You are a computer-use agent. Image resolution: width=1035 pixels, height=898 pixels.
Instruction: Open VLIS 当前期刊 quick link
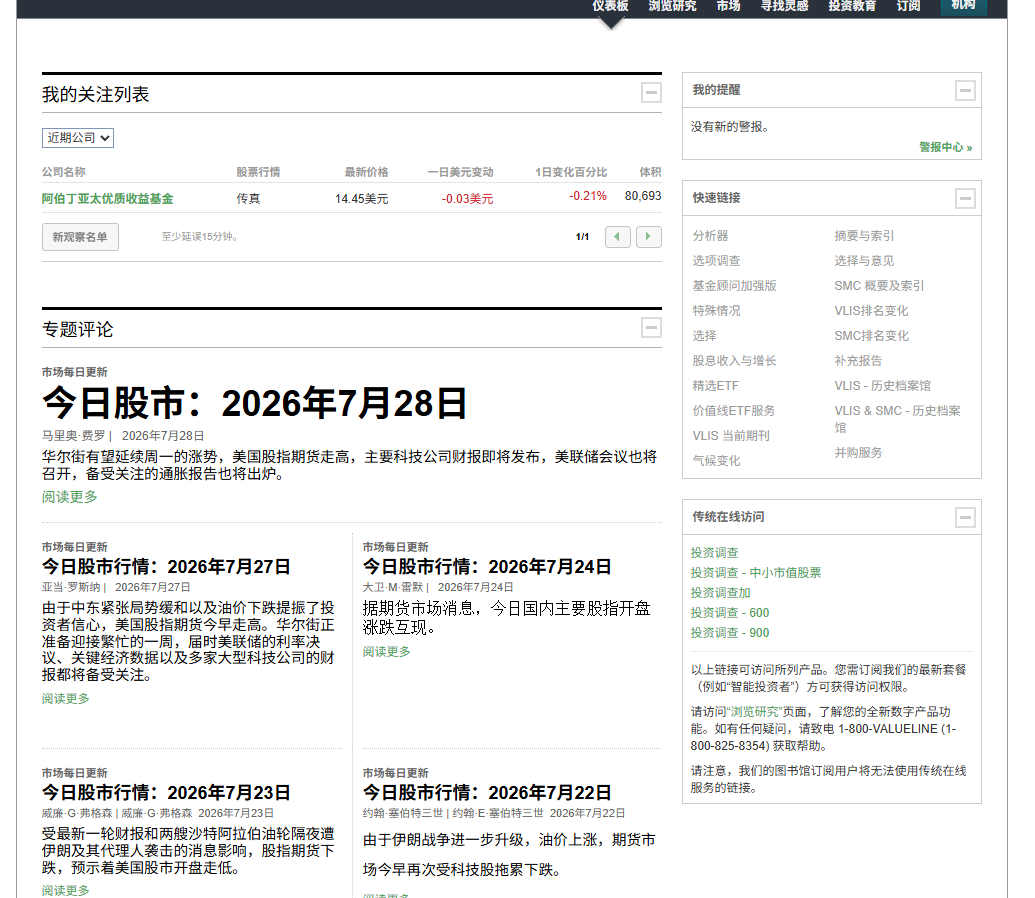(x=731, y=436)
